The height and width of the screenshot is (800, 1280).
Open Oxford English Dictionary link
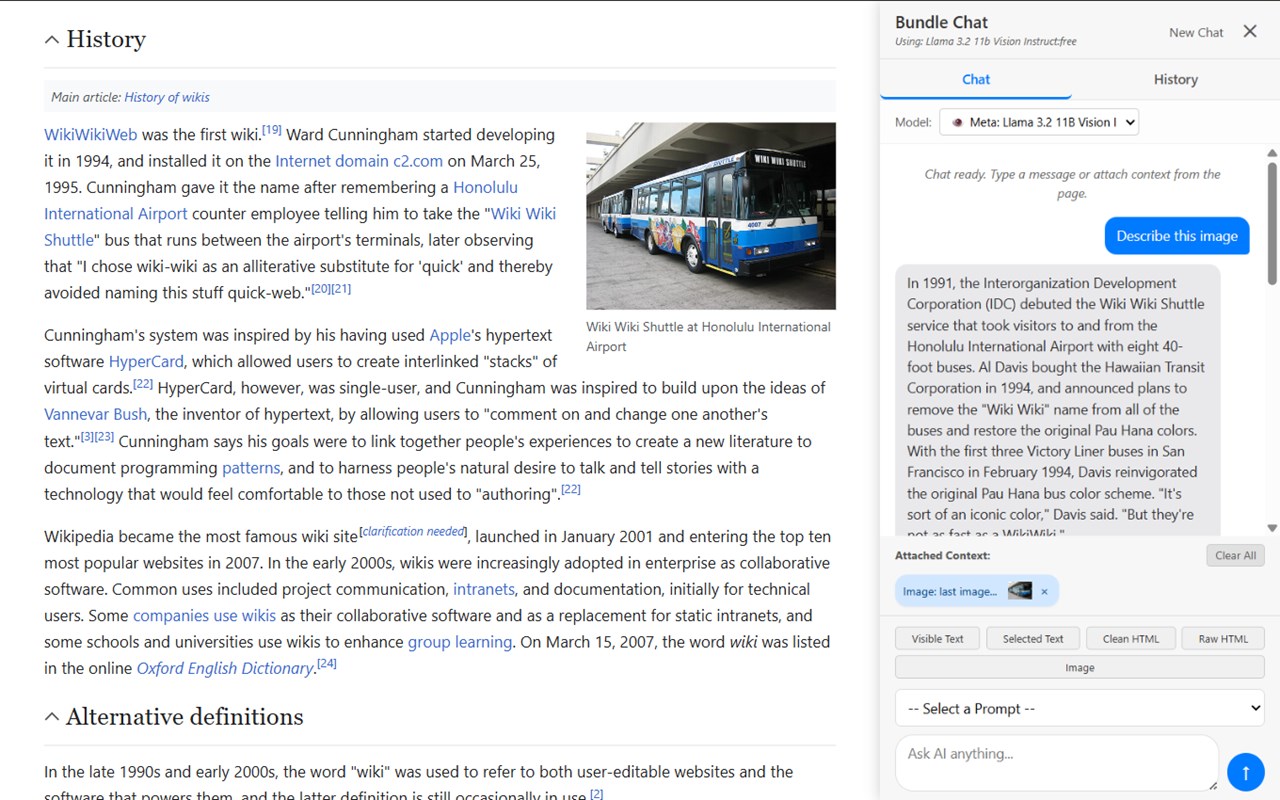point(225,668)
